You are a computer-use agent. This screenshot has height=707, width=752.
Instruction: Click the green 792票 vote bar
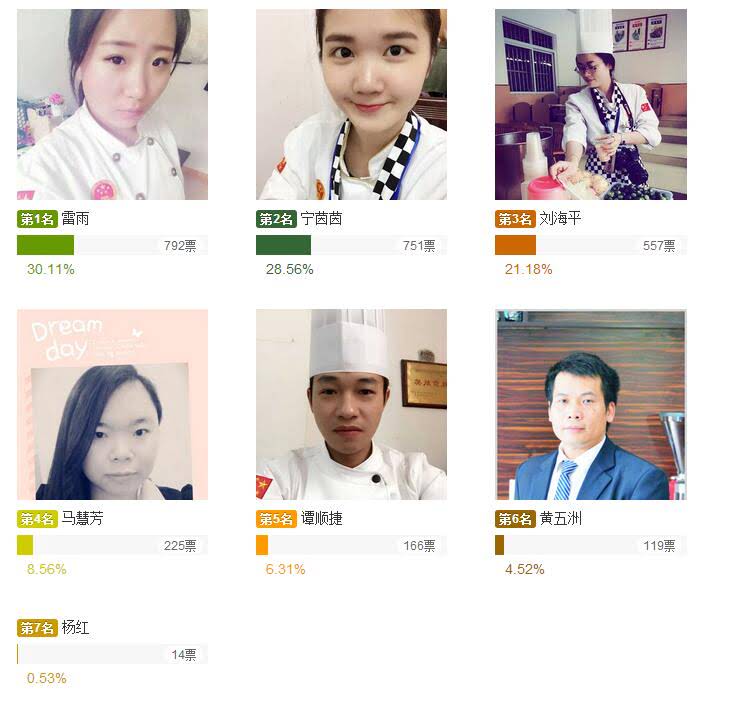coord(112,245)
